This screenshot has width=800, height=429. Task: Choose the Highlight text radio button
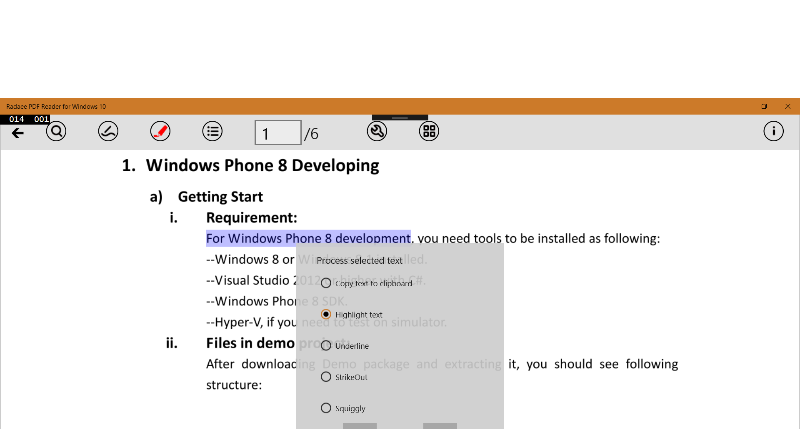pos(326,314)
